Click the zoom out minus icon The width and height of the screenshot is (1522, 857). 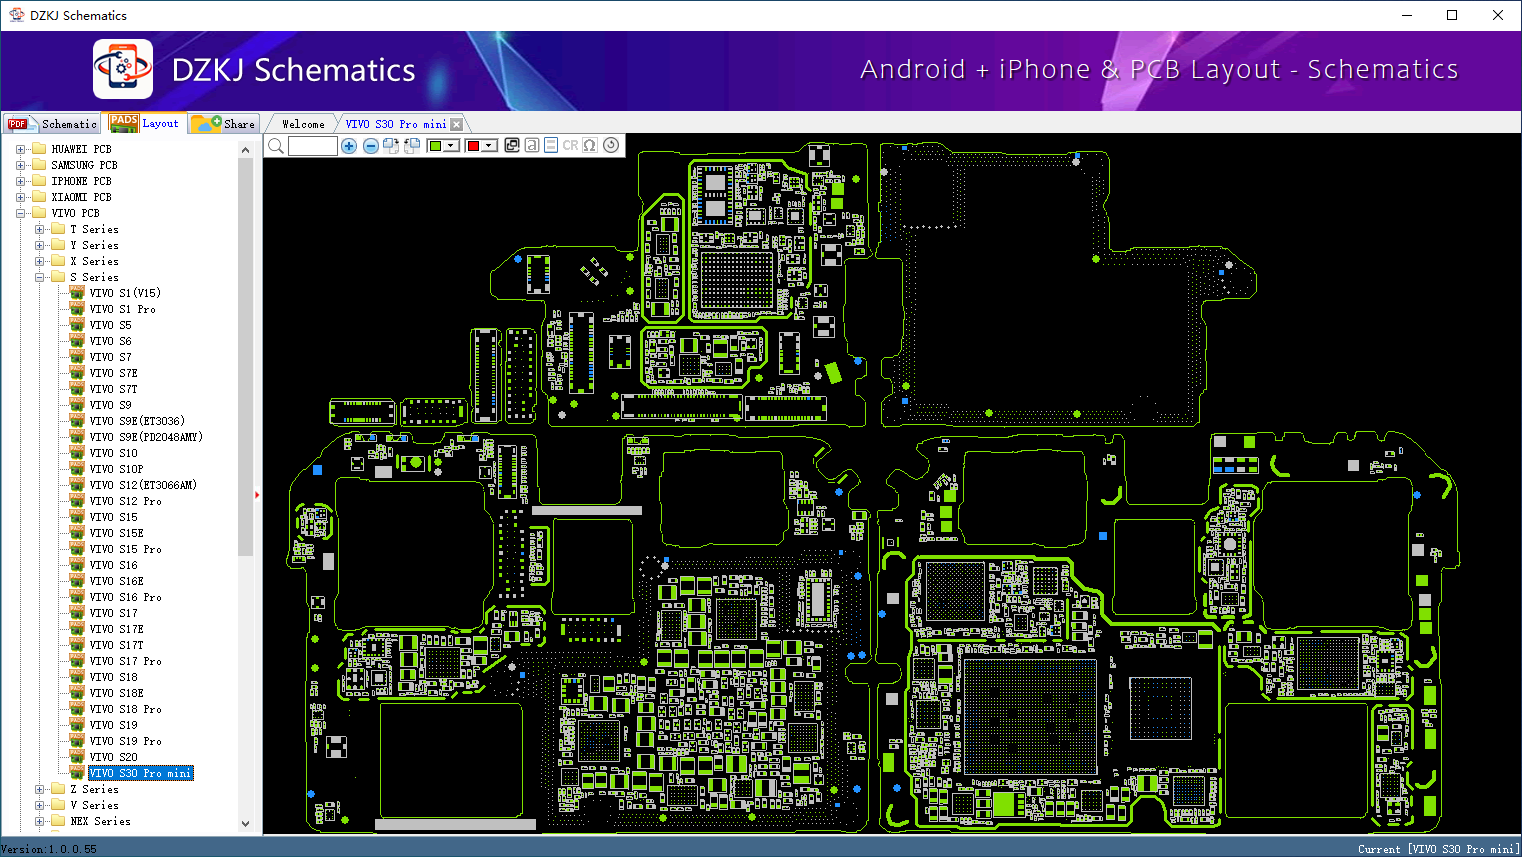coord(371,146)
